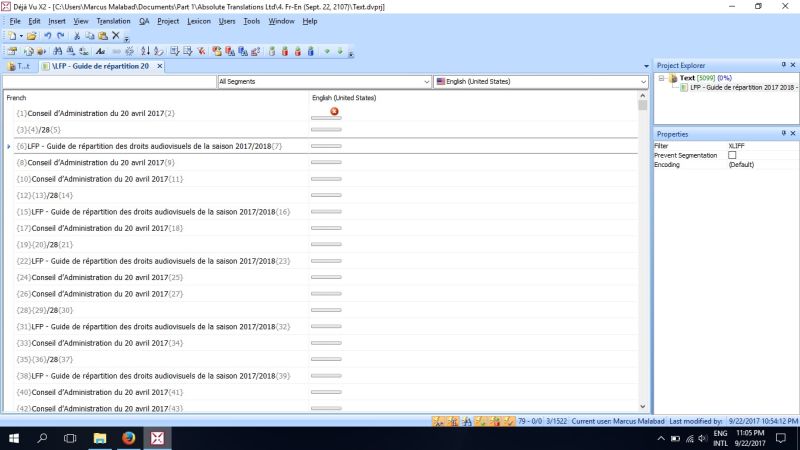Click the red error marker on segment 1
800x450 pixels.
(334, 111)
